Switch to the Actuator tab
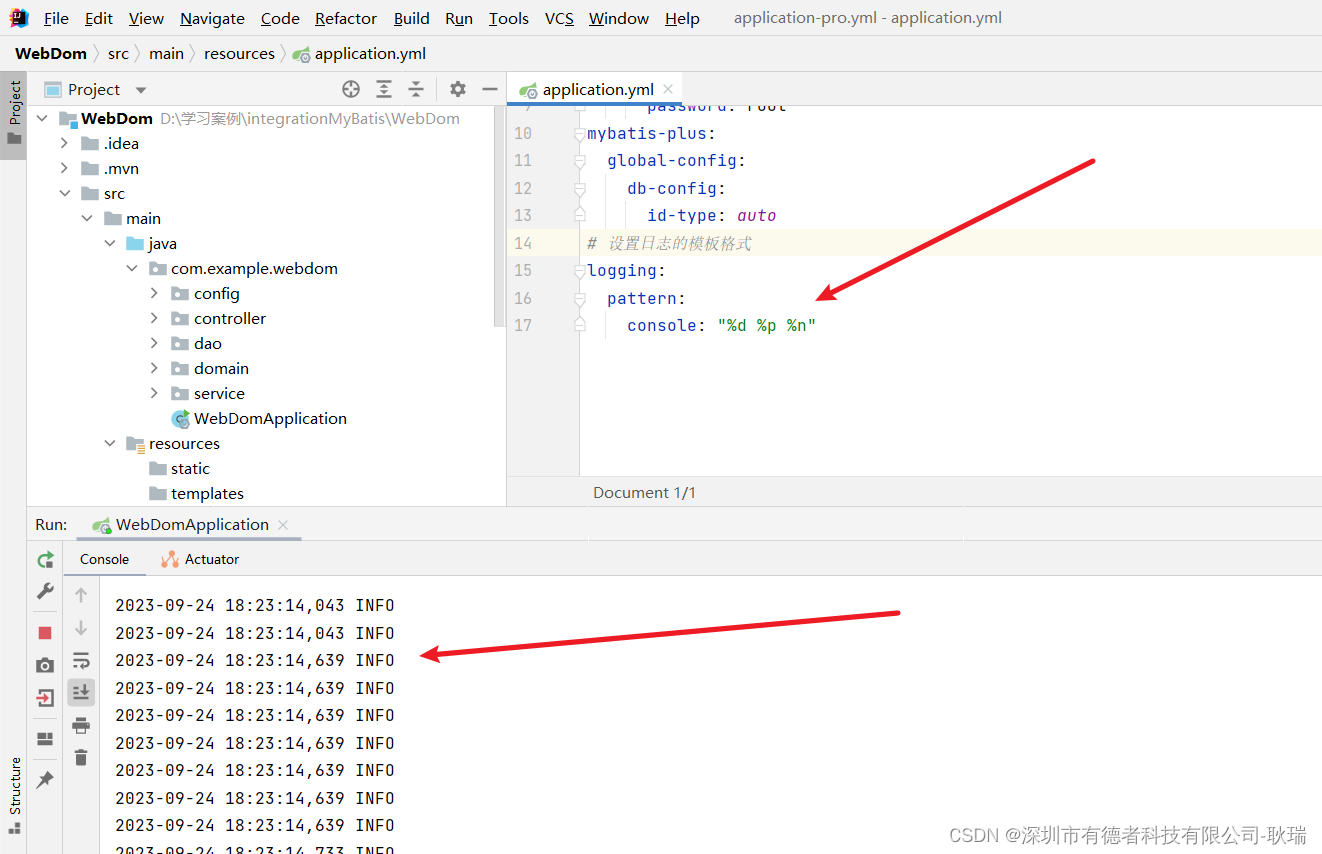The width and height of the screenshot is (1322, 854). (x=200, y=559)
